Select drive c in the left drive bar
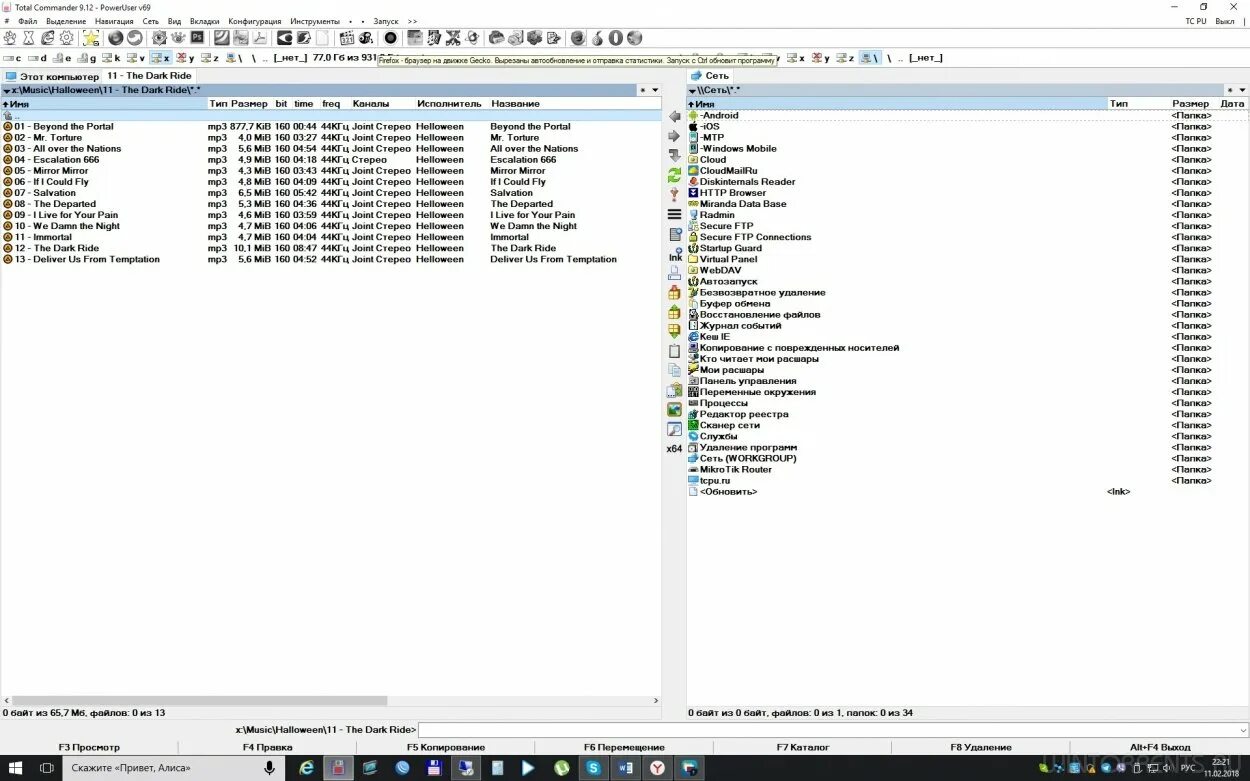 click(13, 58)
